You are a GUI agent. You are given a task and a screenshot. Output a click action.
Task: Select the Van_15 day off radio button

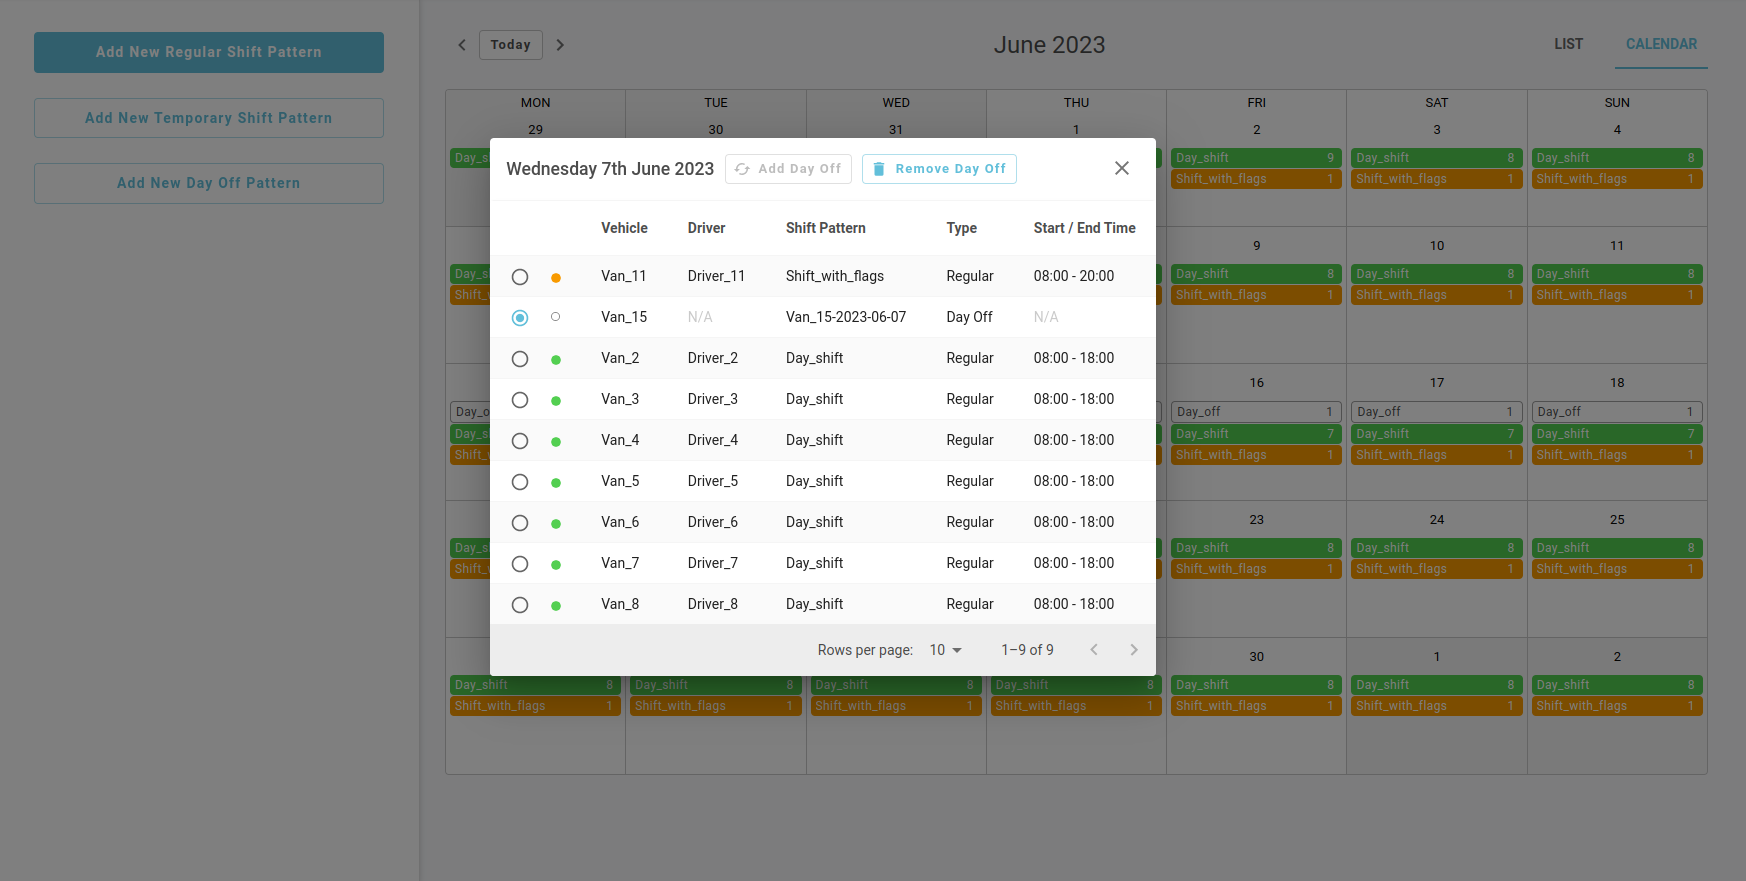click(520, 318)
